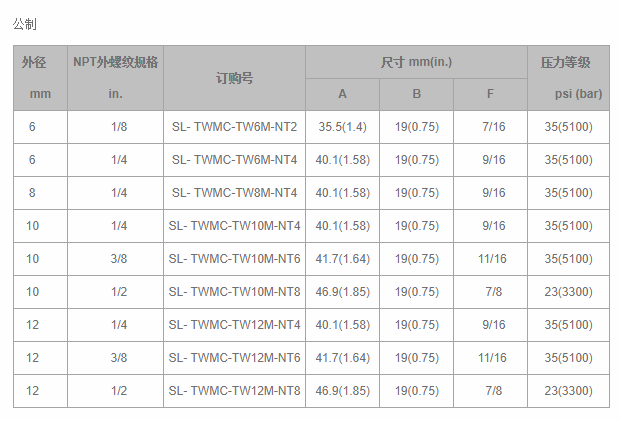Select order number SL- TWMC-TW10M-NT6
The height and width of the screenshot is (421, 621).
click(x=234, y=259)
